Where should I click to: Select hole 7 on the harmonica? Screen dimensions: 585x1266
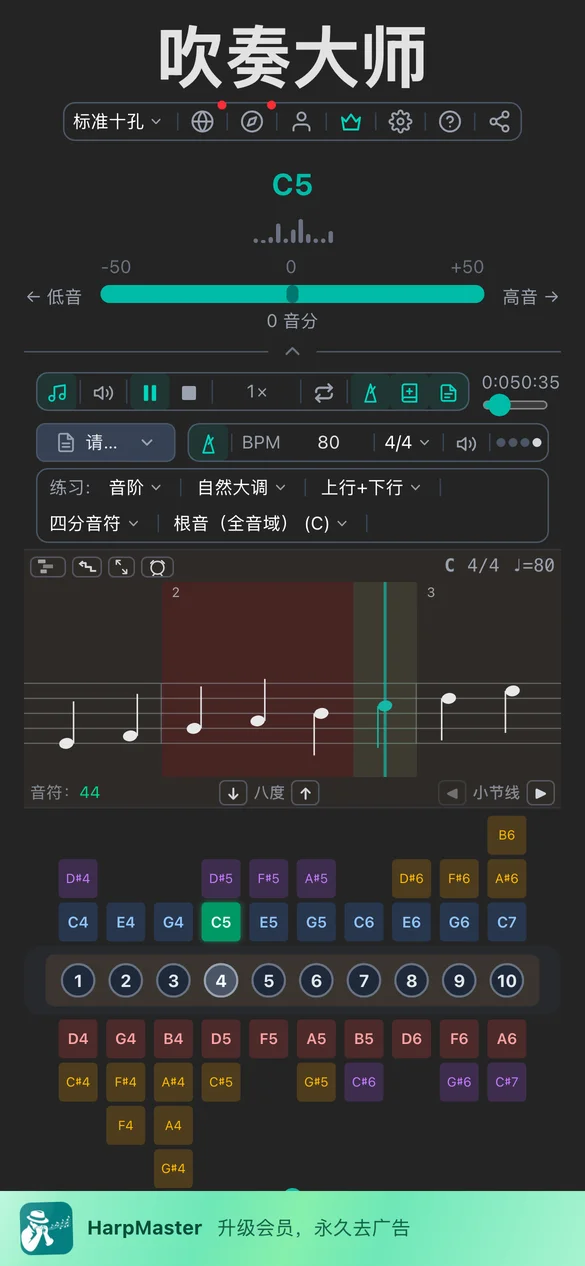point(364,981)
